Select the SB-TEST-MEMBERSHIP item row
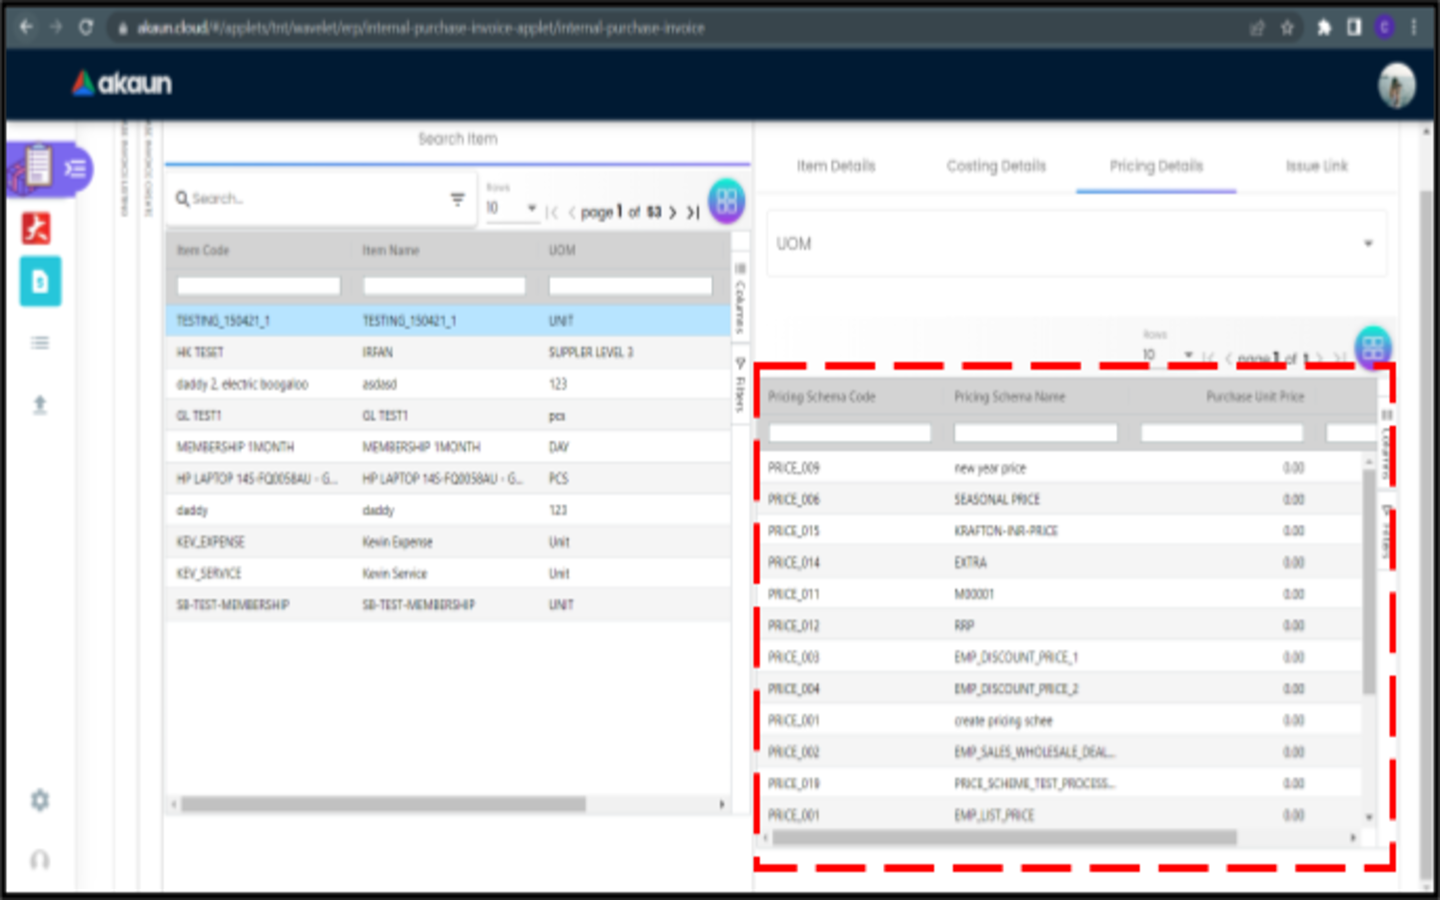 [448, 605]
